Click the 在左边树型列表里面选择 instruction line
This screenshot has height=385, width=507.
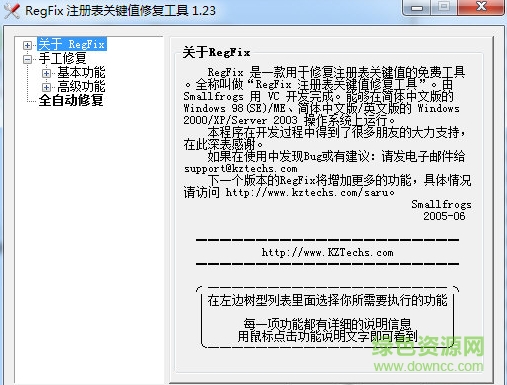(x=327, y=300)
